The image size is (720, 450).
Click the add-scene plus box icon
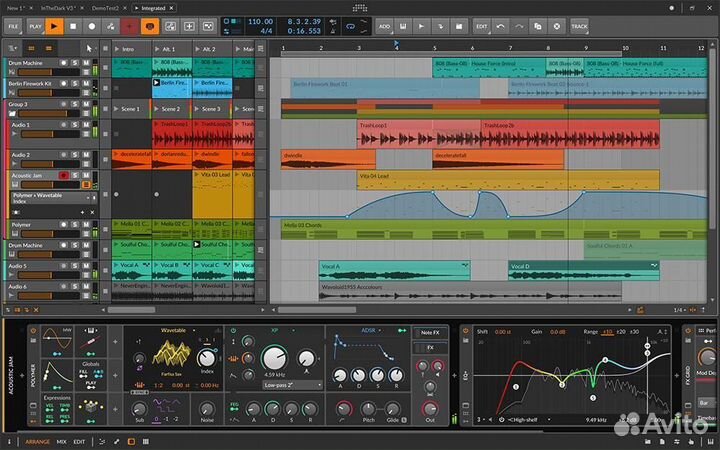[189, 26]
